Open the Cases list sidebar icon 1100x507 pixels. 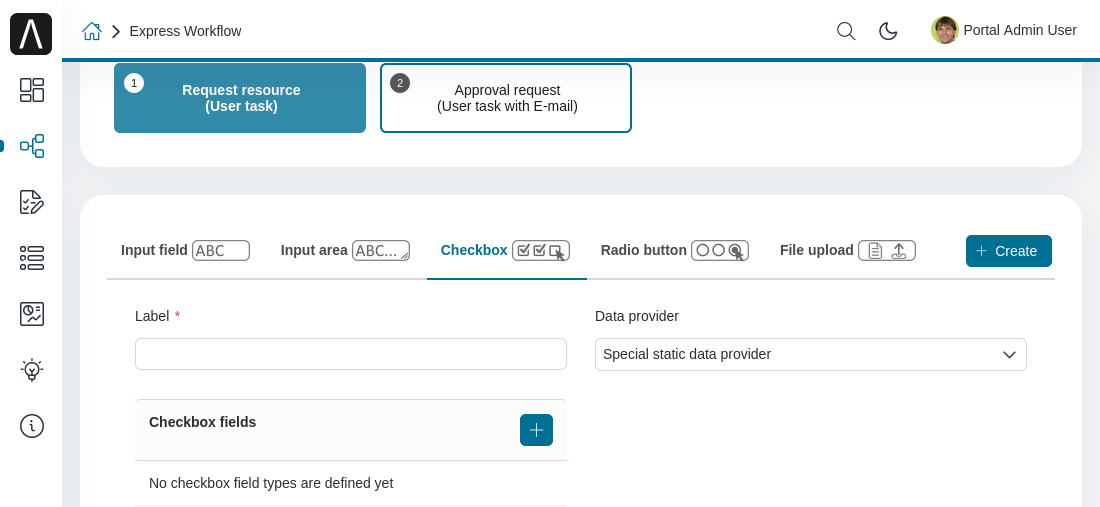[x=32, y=258]
